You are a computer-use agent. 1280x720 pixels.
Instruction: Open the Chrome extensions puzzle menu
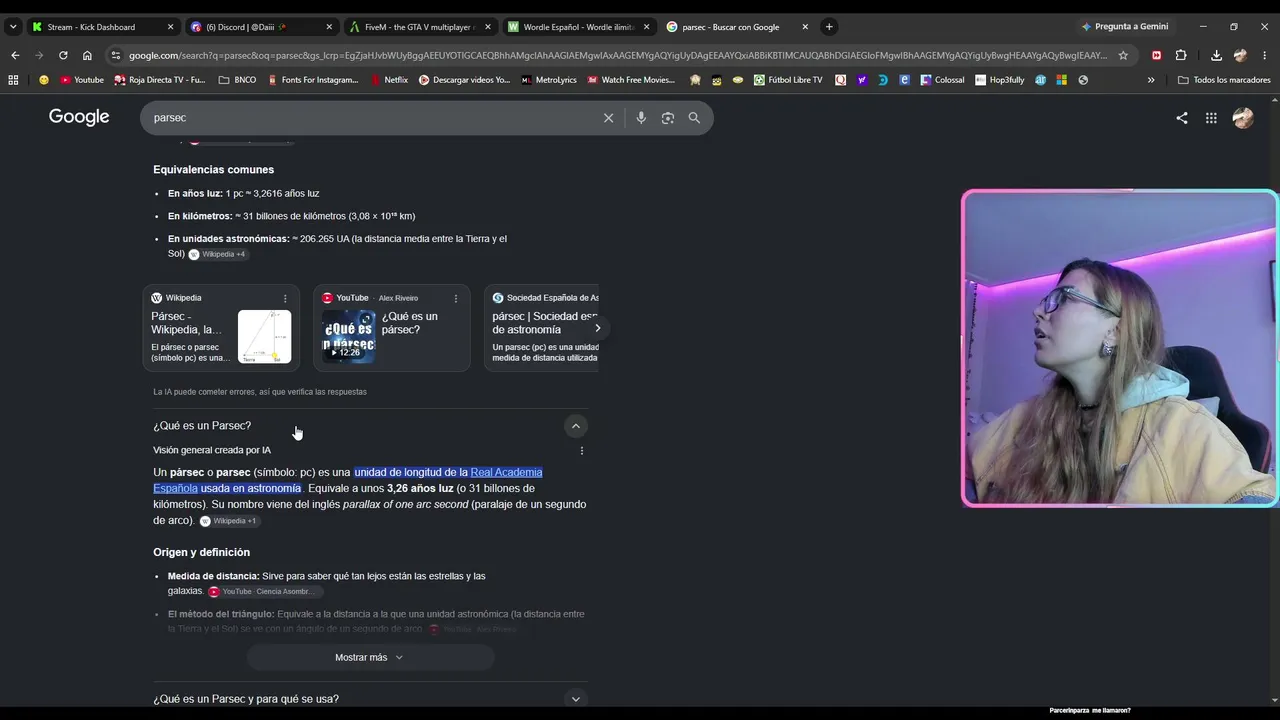[1181, 55]
